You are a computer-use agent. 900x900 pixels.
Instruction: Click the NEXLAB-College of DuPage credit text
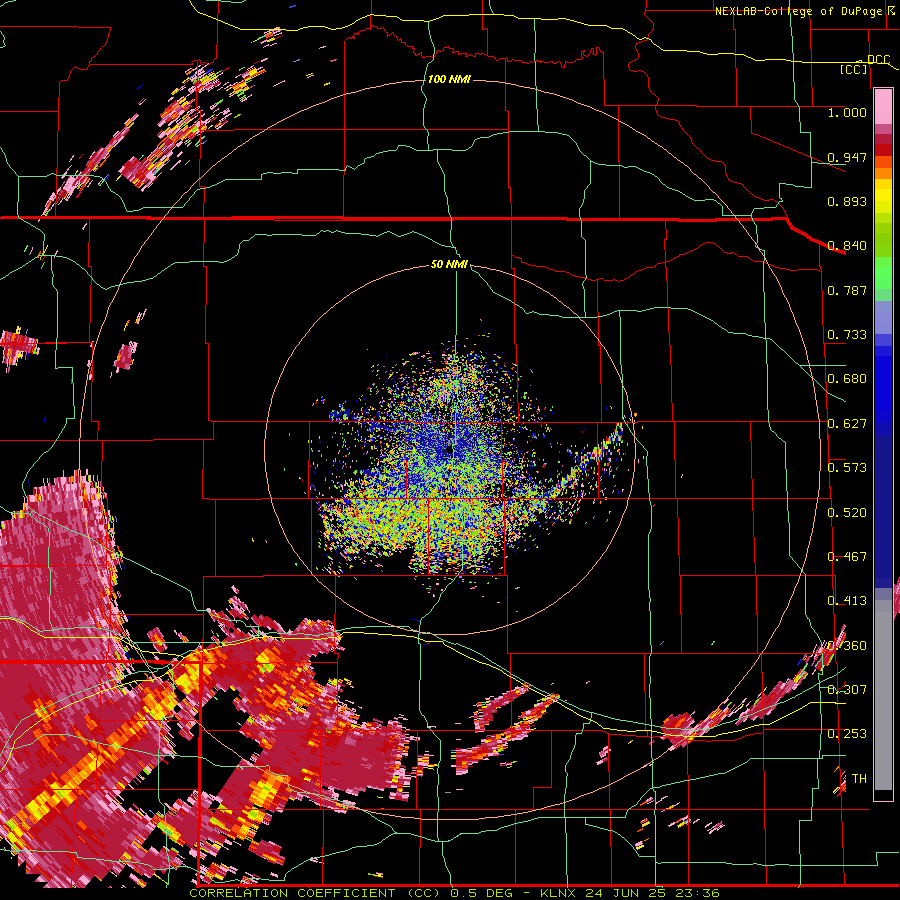click(804, 11)
